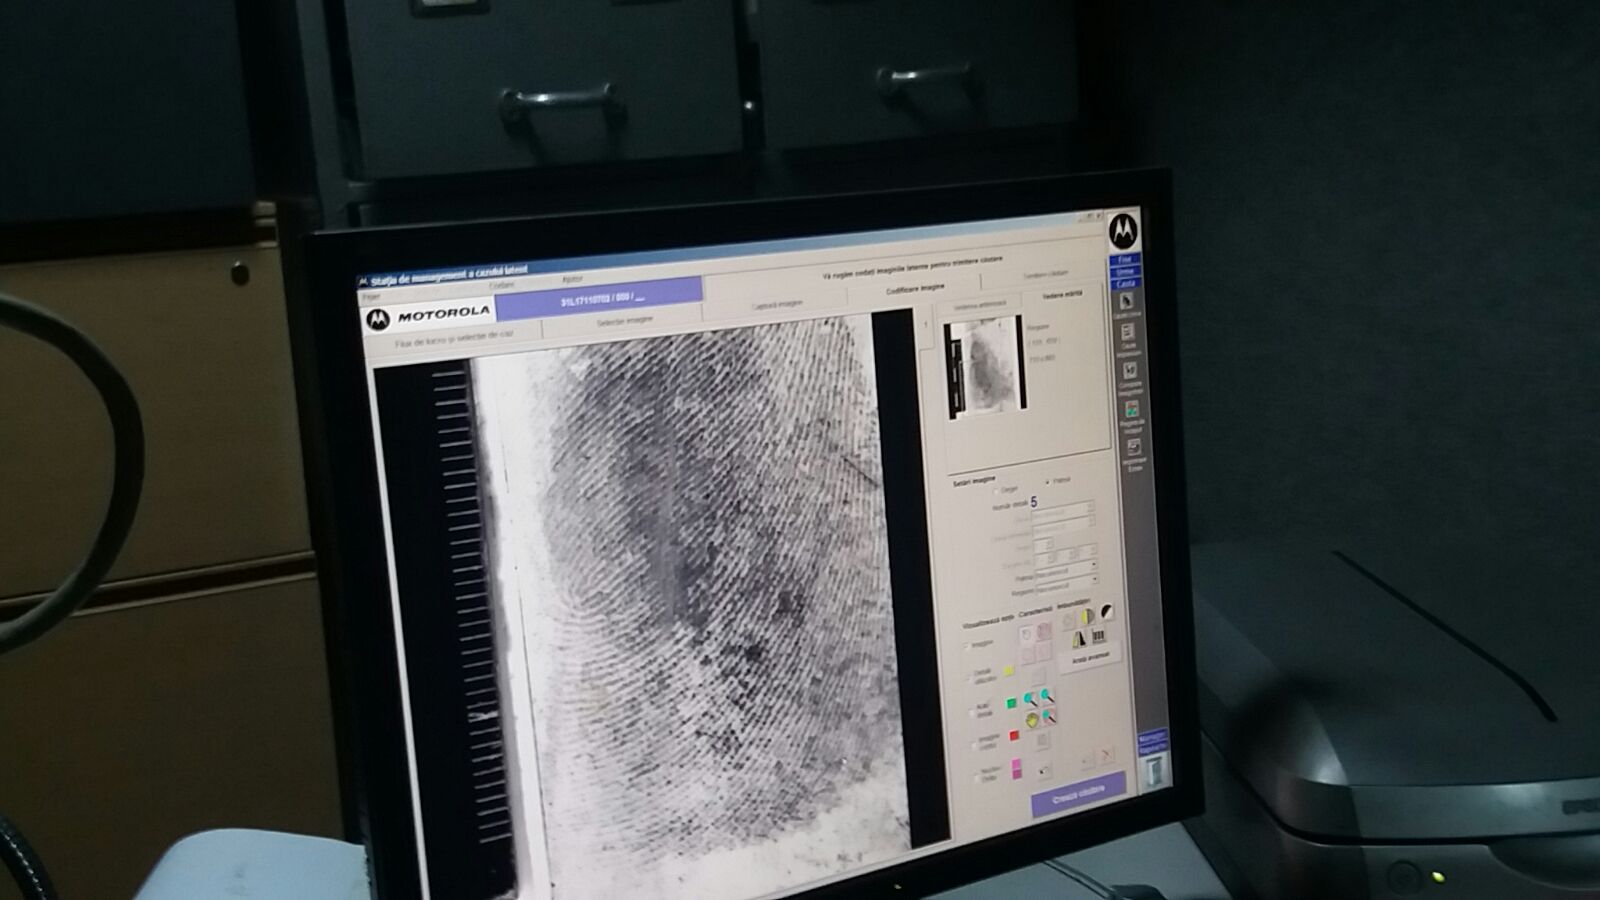Click the Casta button in the sidebar
Image resolution: width=1600 pixels, height=900 pixels.
tap(1125, 284)
